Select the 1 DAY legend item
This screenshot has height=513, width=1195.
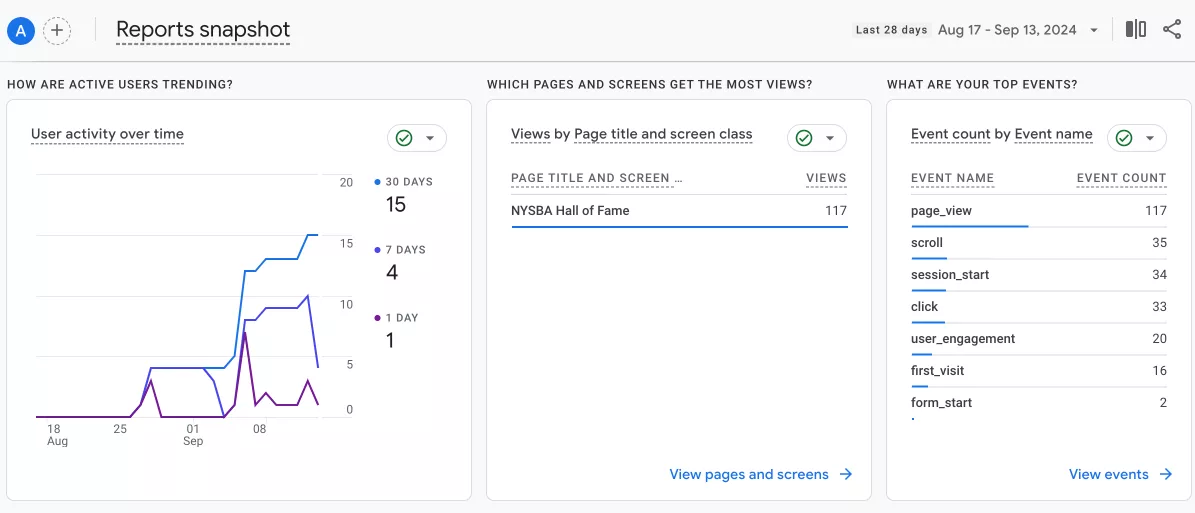click(x=401, y=318)
